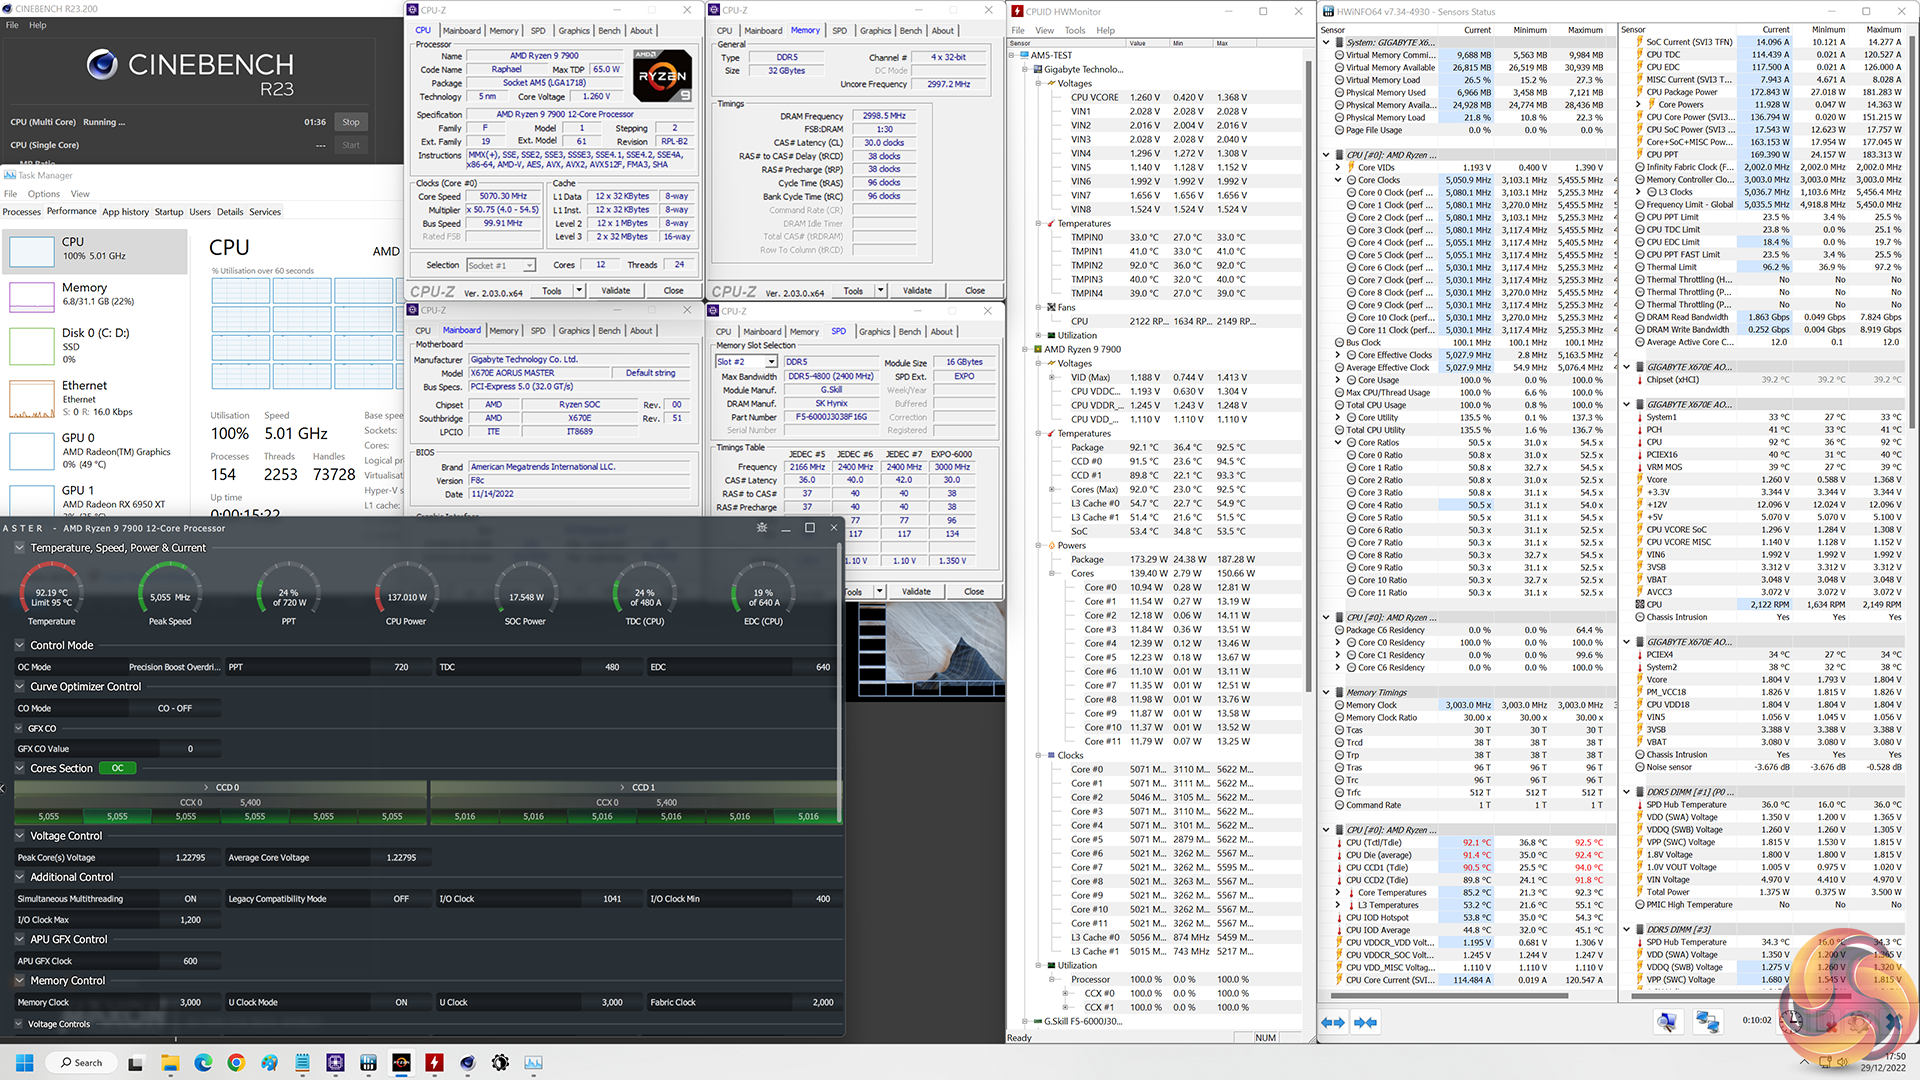The width and height of the screenshot is (1920, 1080).
Task: Click Validate in CPU-Z CPU window
Action: [x=616, y=291]
